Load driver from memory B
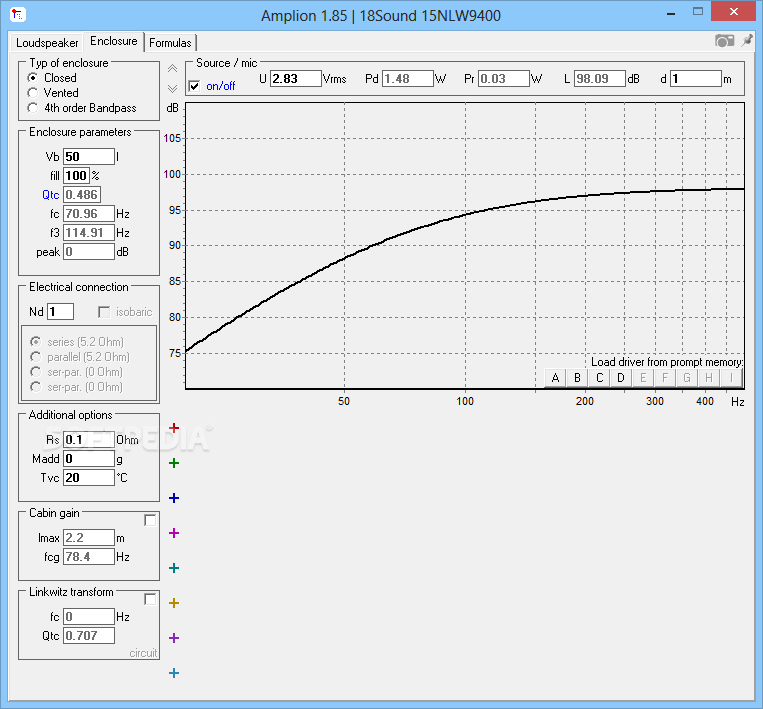This screenshot has width=763, height=709. point(577,378)
